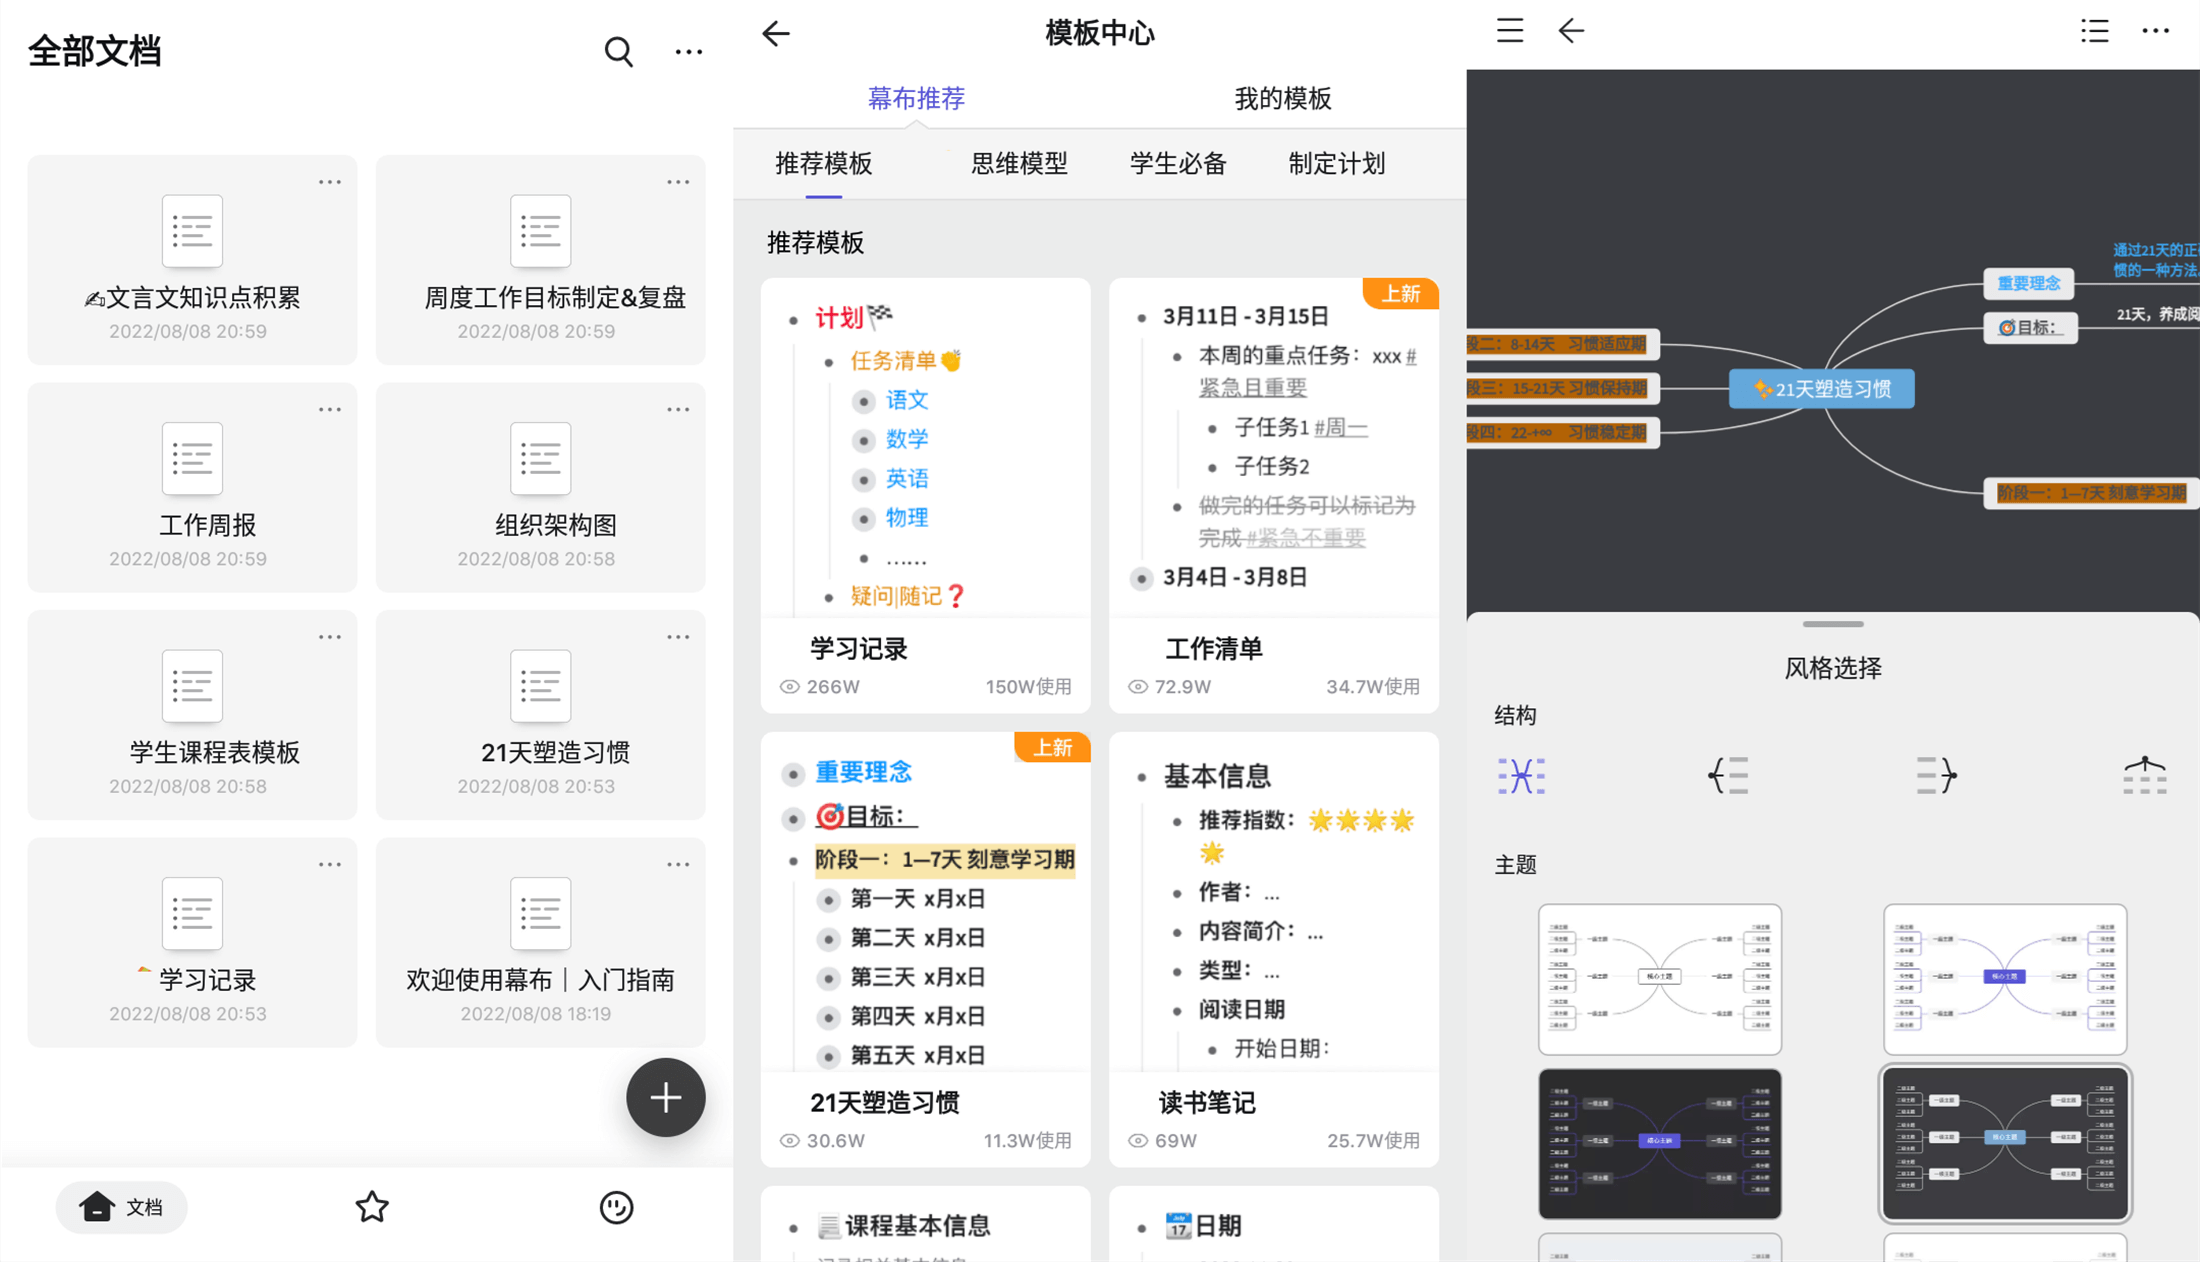Click the 21天塑造习惯 central mind map node
The width and height of the screenshot is (2200, 1262).
point(1822,389)
